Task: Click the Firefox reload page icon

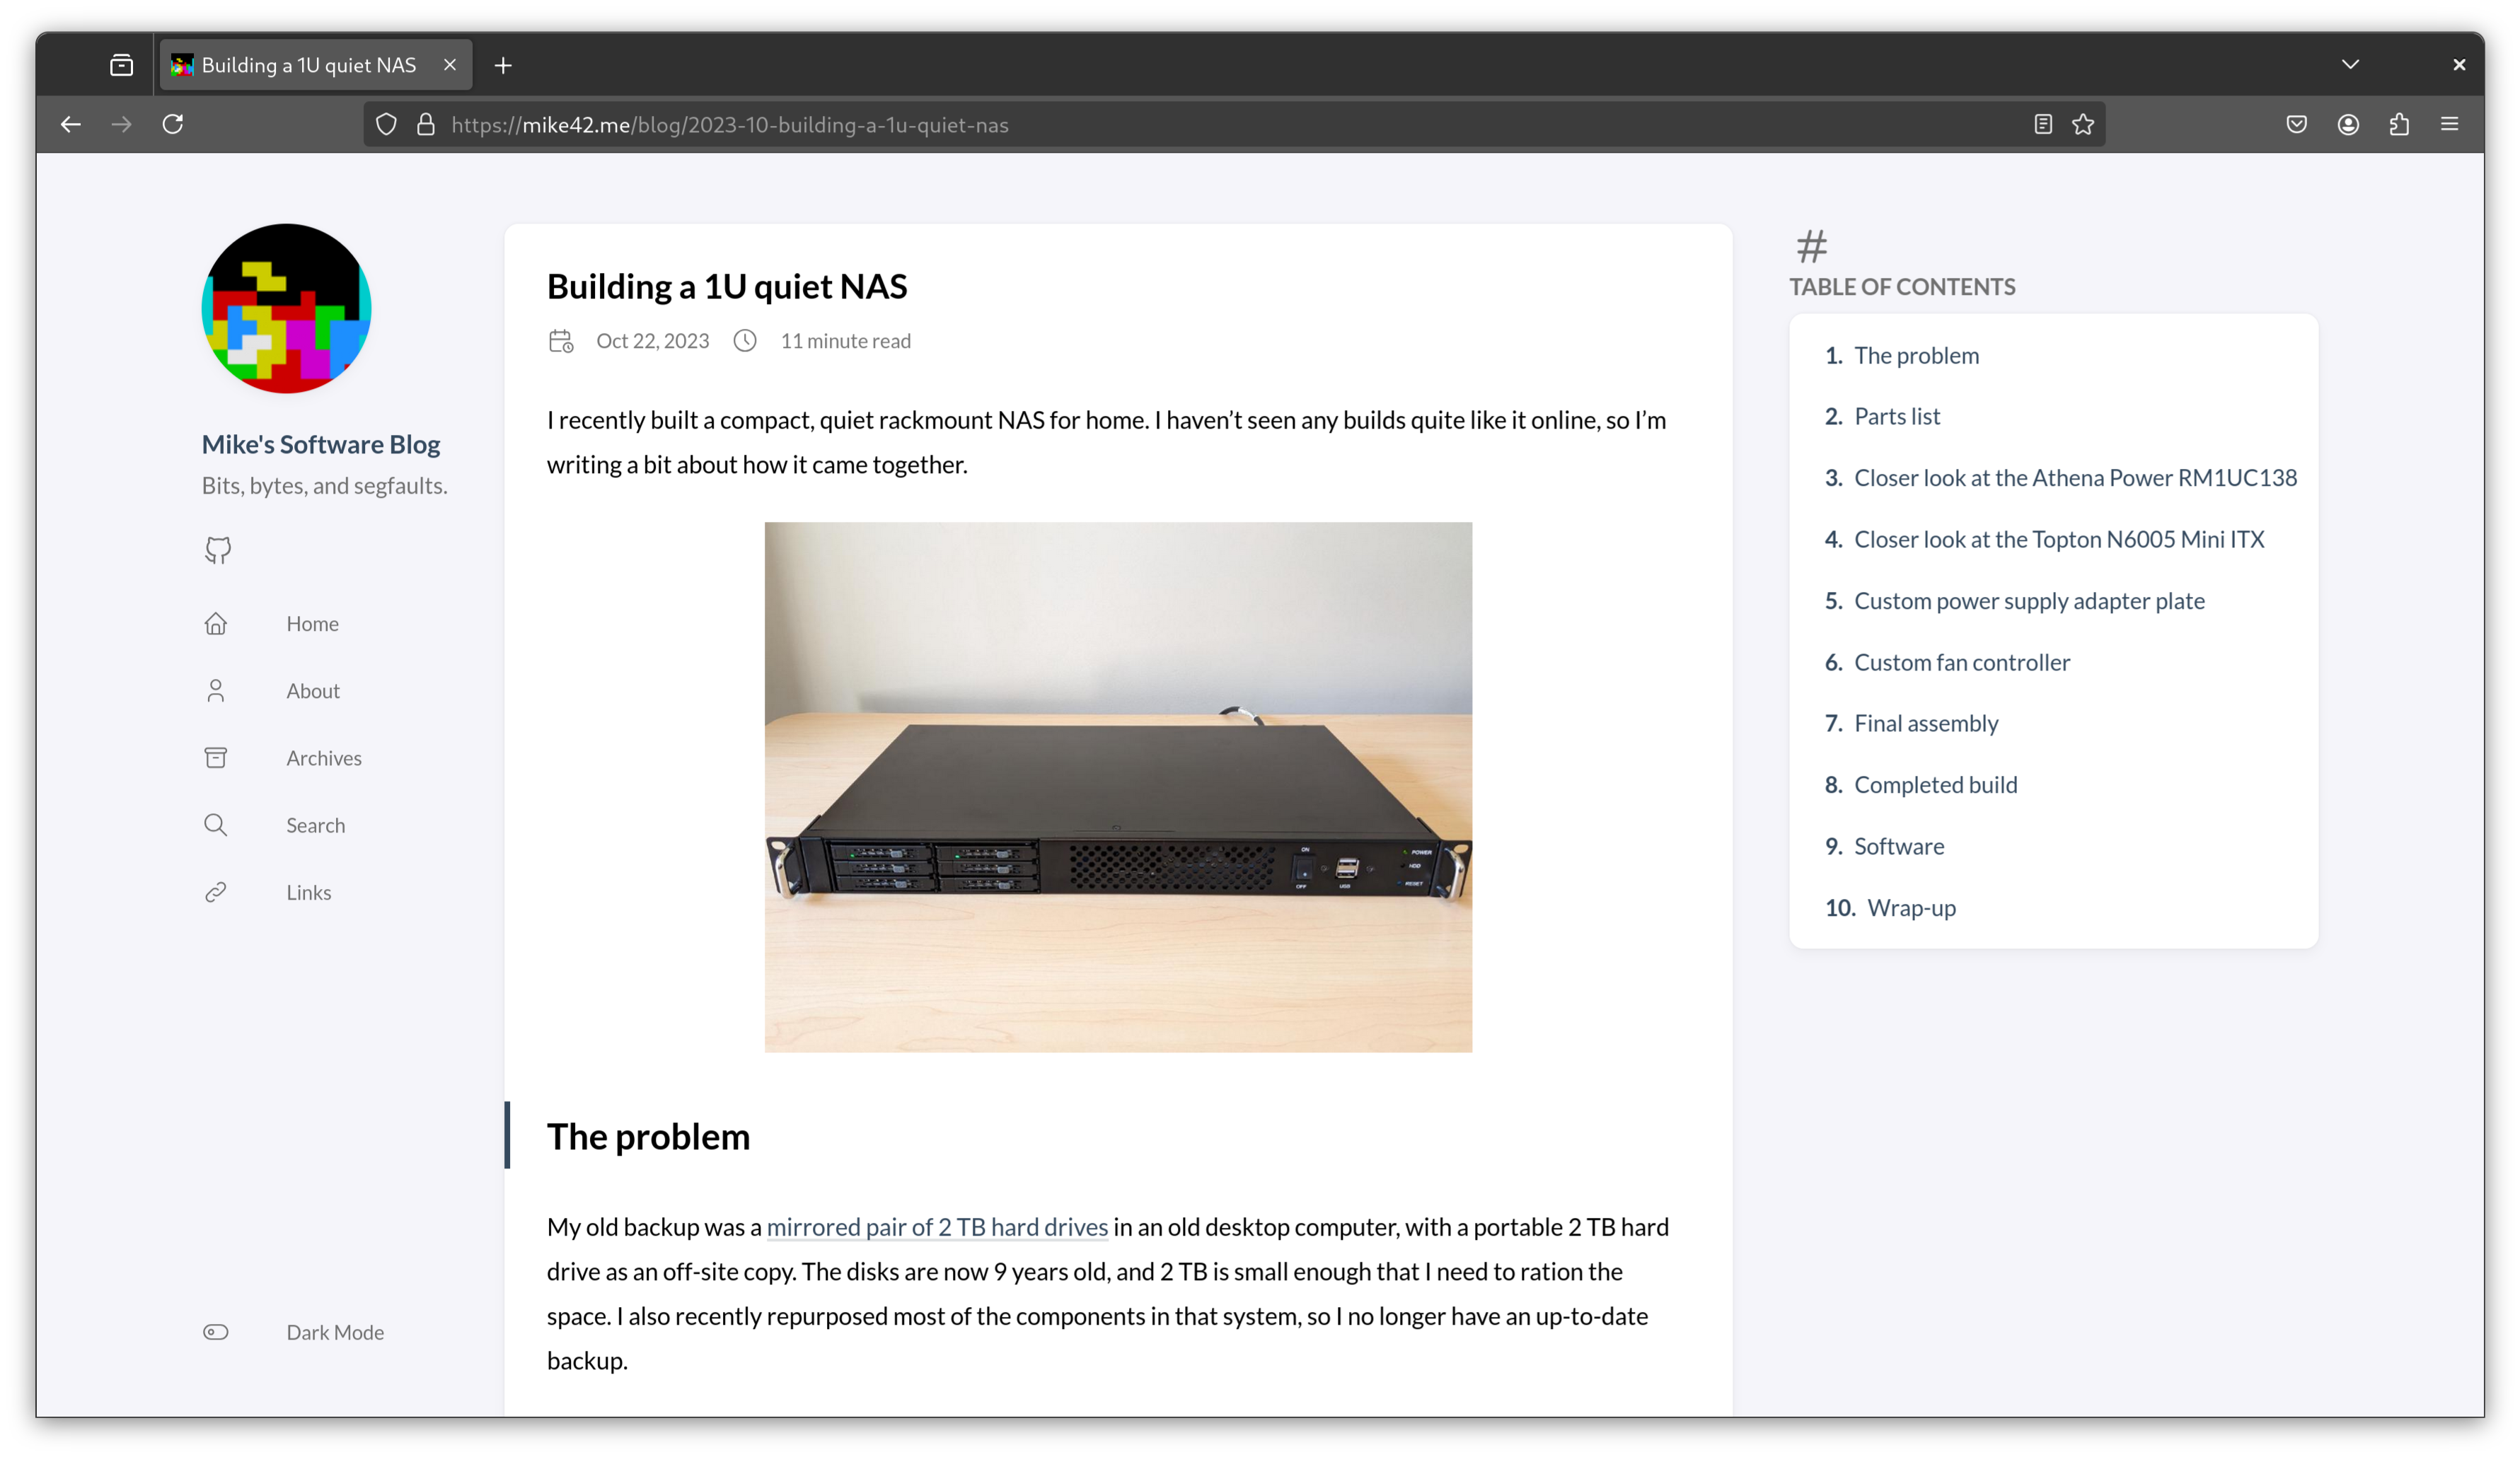Action: [x=173, y=124]
